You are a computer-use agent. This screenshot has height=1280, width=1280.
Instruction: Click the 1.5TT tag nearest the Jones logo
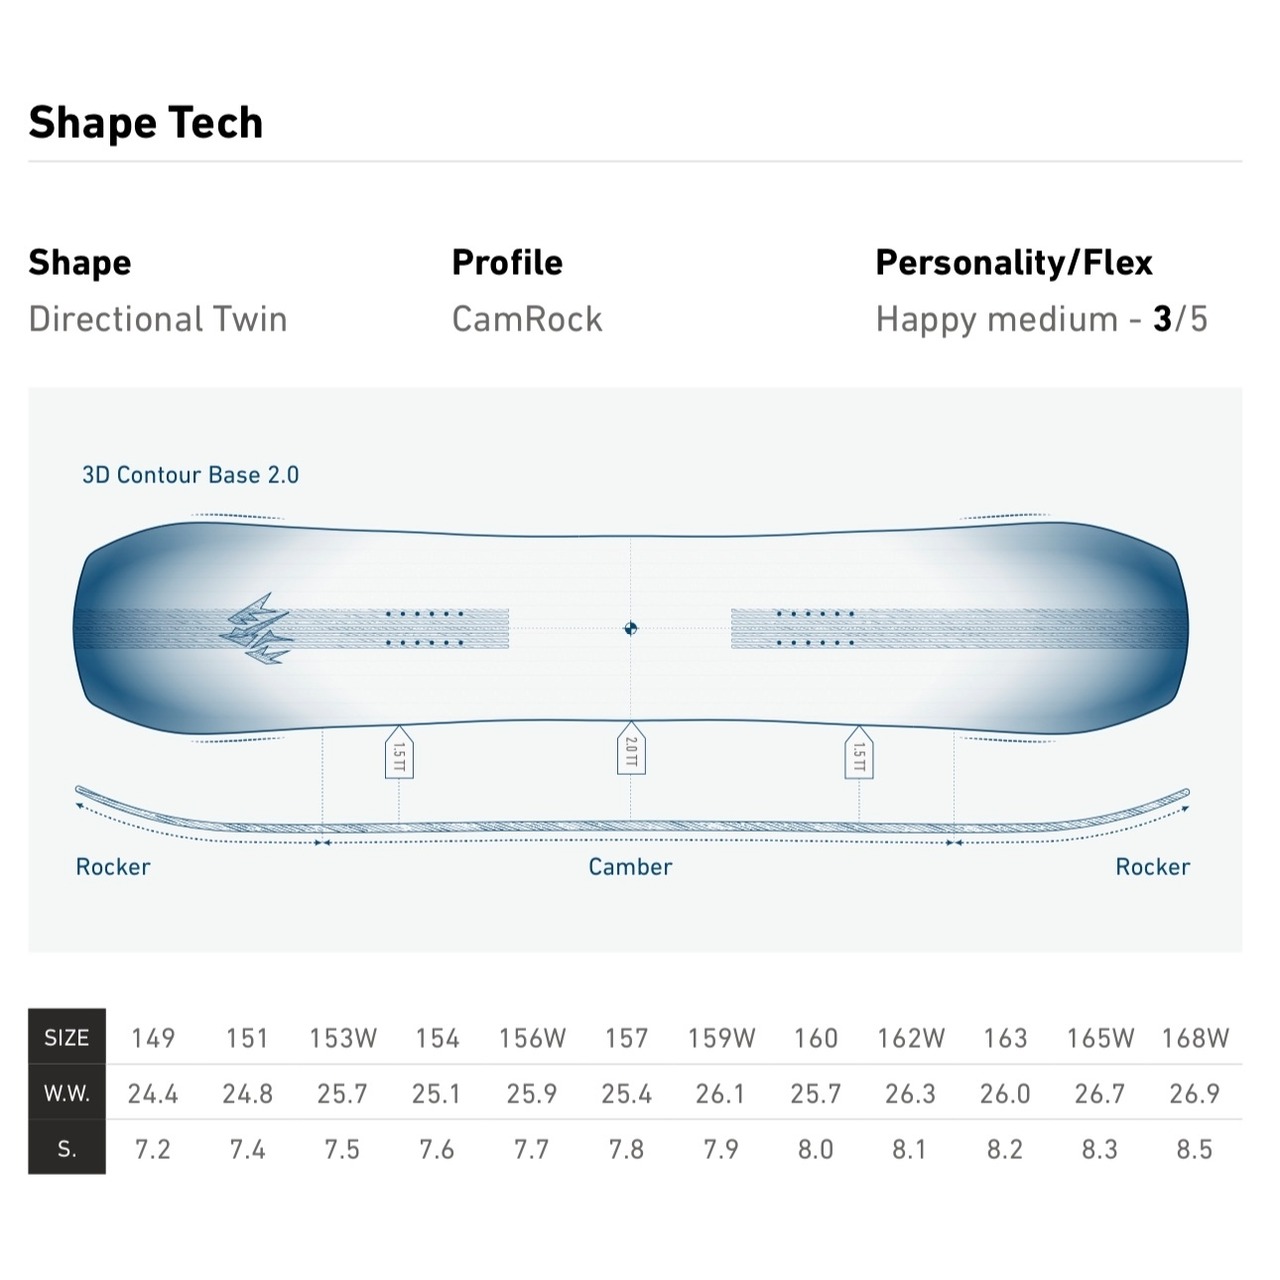(399, 755)
